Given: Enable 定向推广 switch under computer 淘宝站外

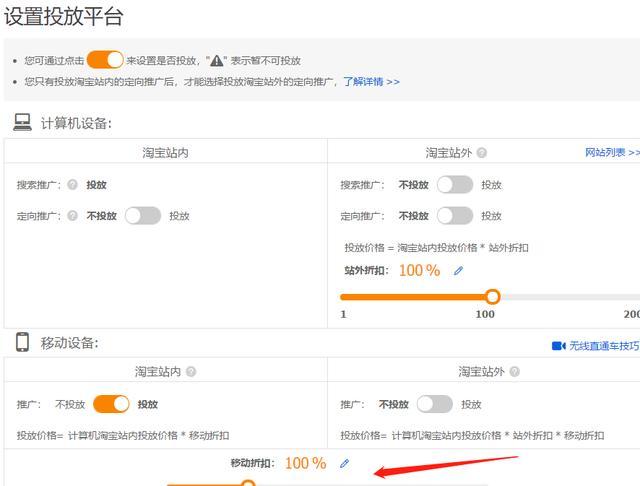Looking at the screenshot, I should 454,216.
